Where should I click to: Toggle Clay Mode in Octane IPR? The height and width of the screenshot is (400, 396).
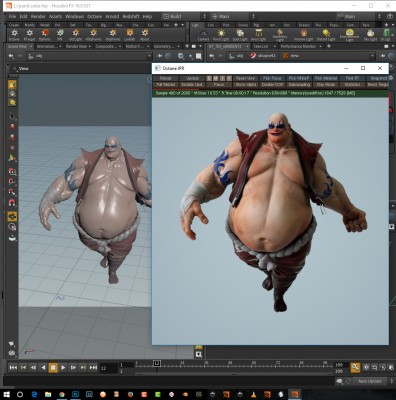coord(326,85)
